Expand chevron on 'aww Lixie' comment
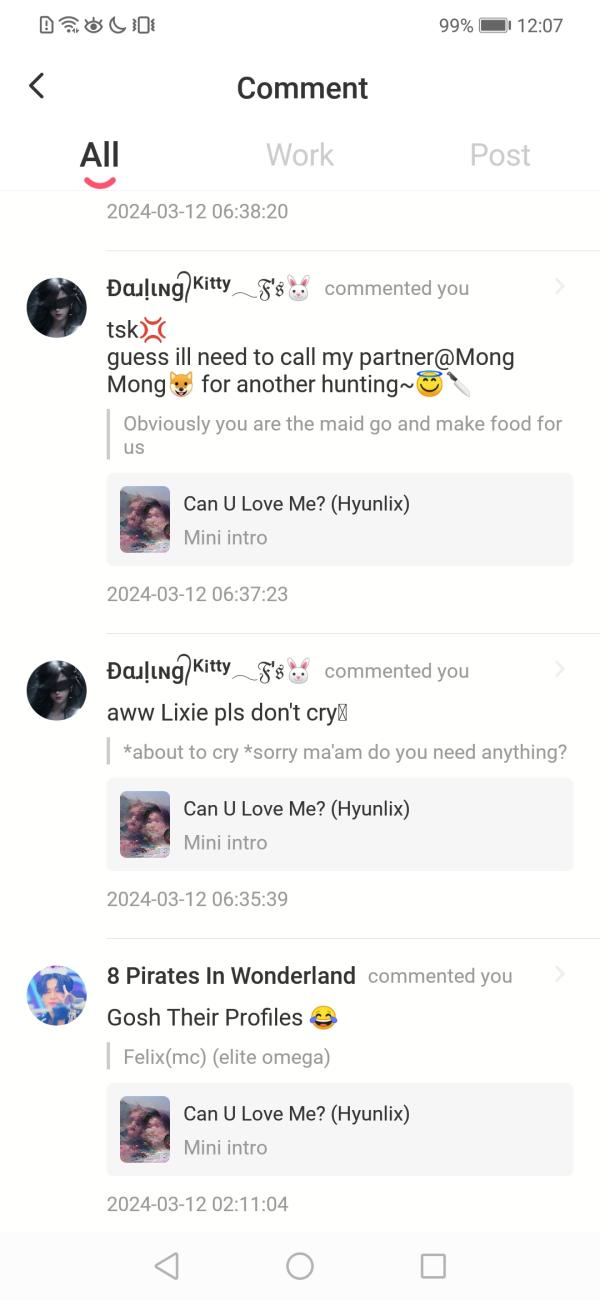Viewport: 600px width, 1300px height. (x=559, y=669)
